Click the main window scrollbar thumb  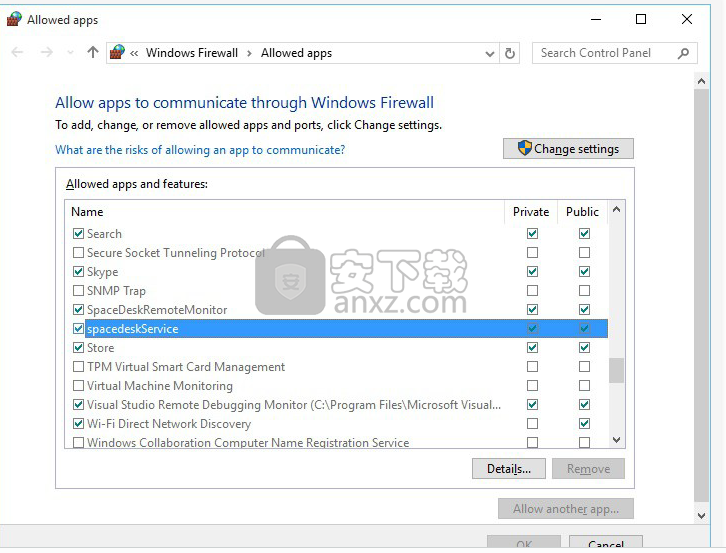coord(701,295)
